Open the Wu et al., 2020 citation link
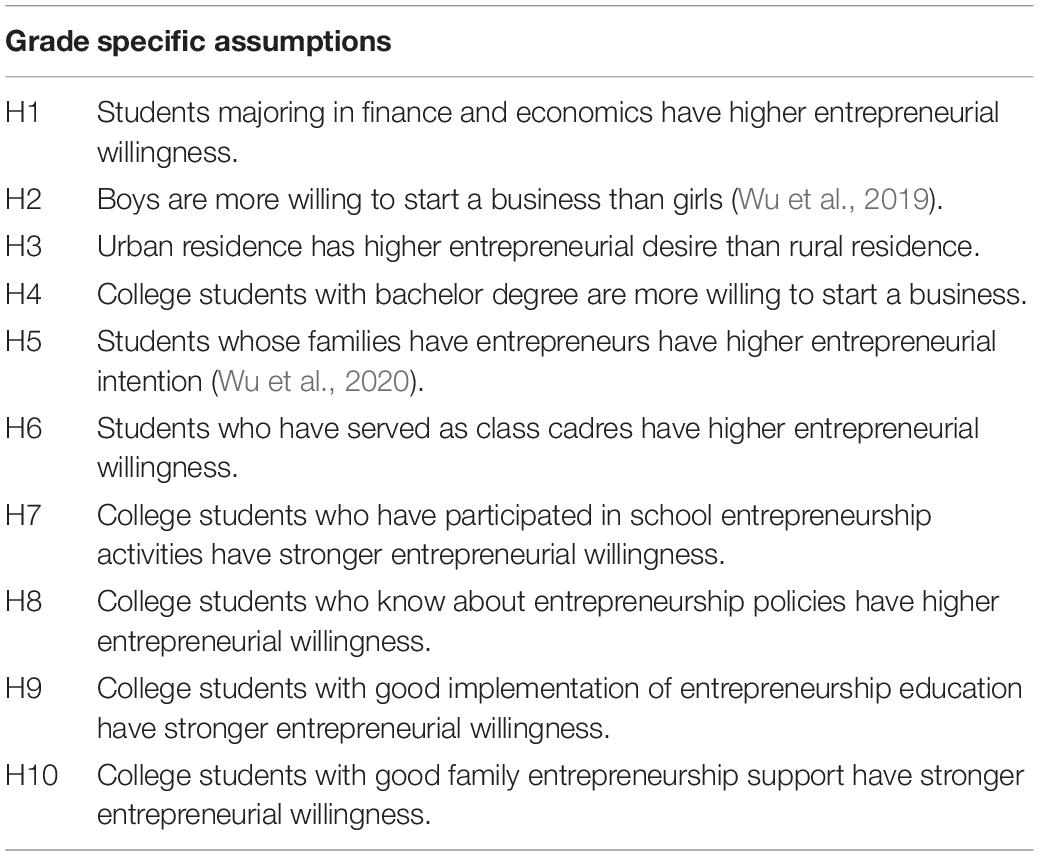Image resolution: width=1039 pixels, height=856 pixels. (313, 382)
